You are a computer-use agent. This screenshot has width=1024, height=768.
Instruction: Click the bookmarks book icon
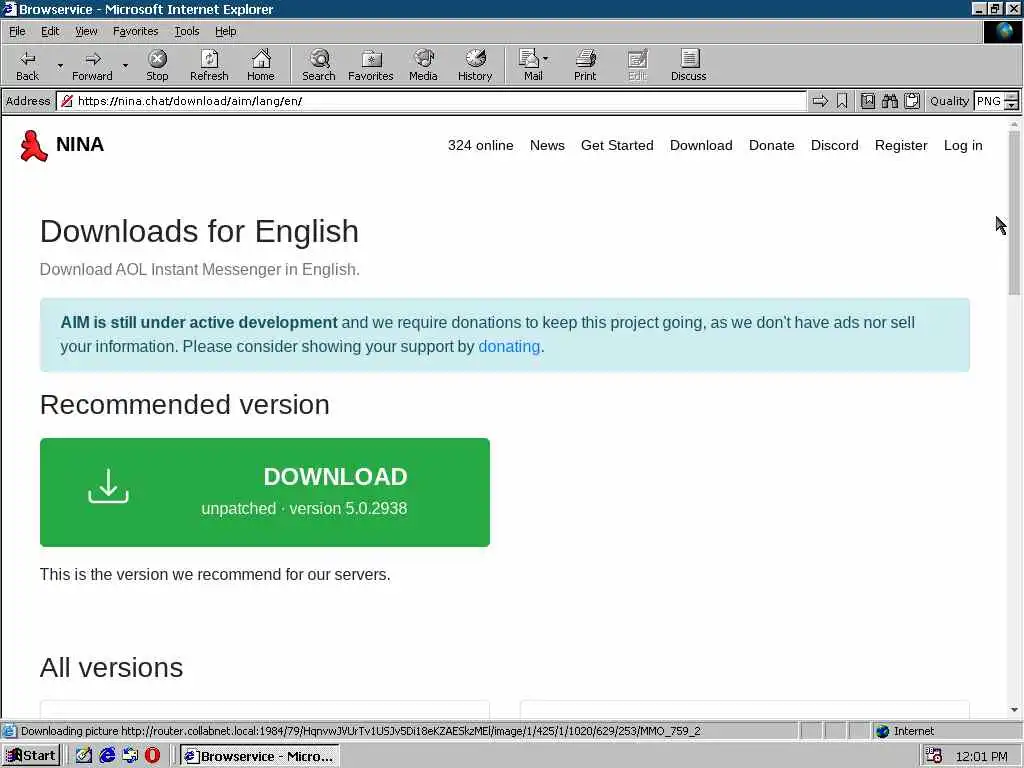click(x=867, y=101)
